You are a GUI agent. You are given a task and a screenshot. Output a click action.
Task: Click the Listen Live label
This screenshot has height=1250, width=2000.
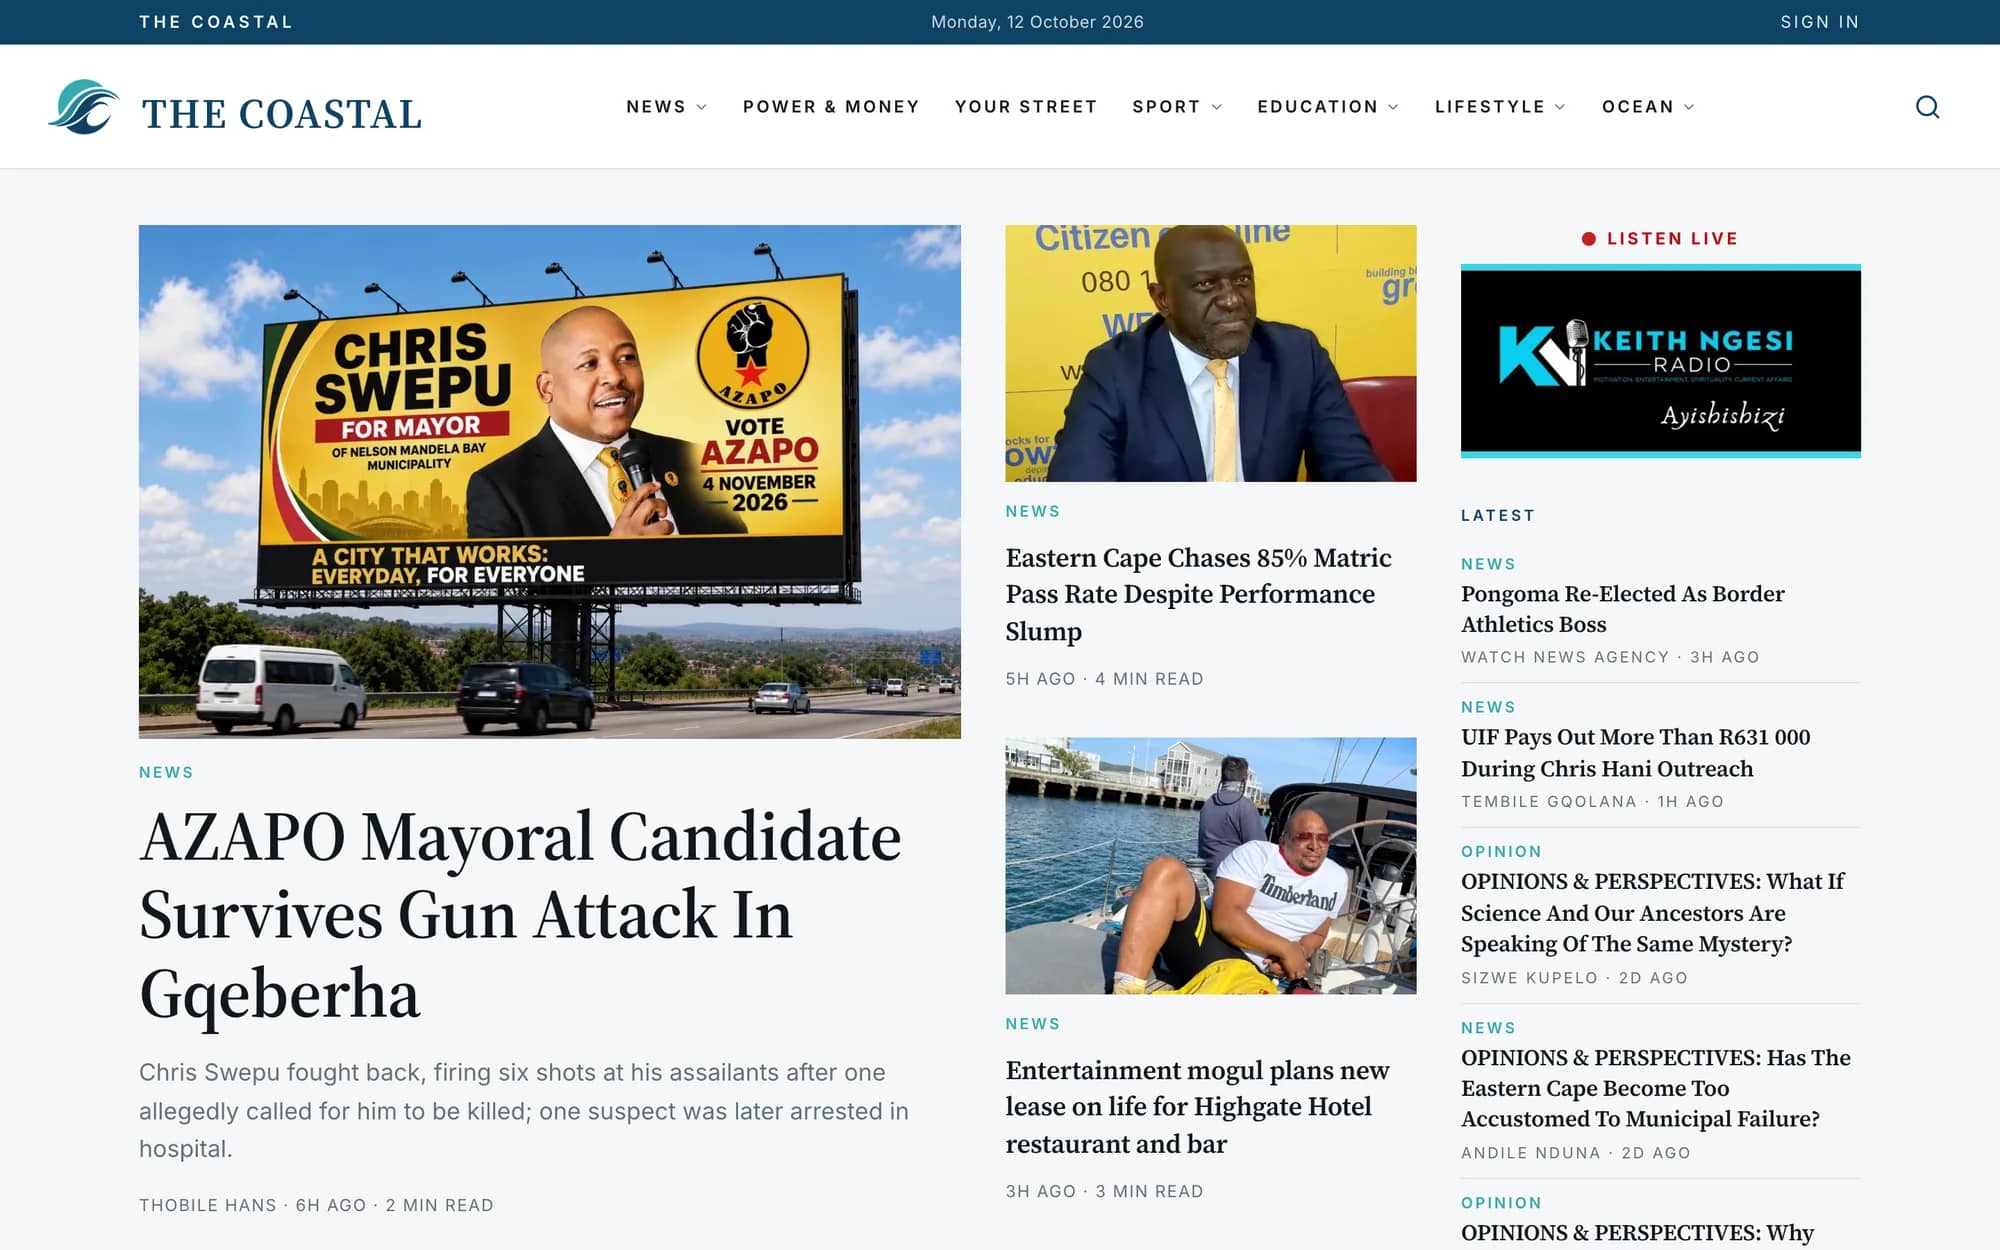1672,239
